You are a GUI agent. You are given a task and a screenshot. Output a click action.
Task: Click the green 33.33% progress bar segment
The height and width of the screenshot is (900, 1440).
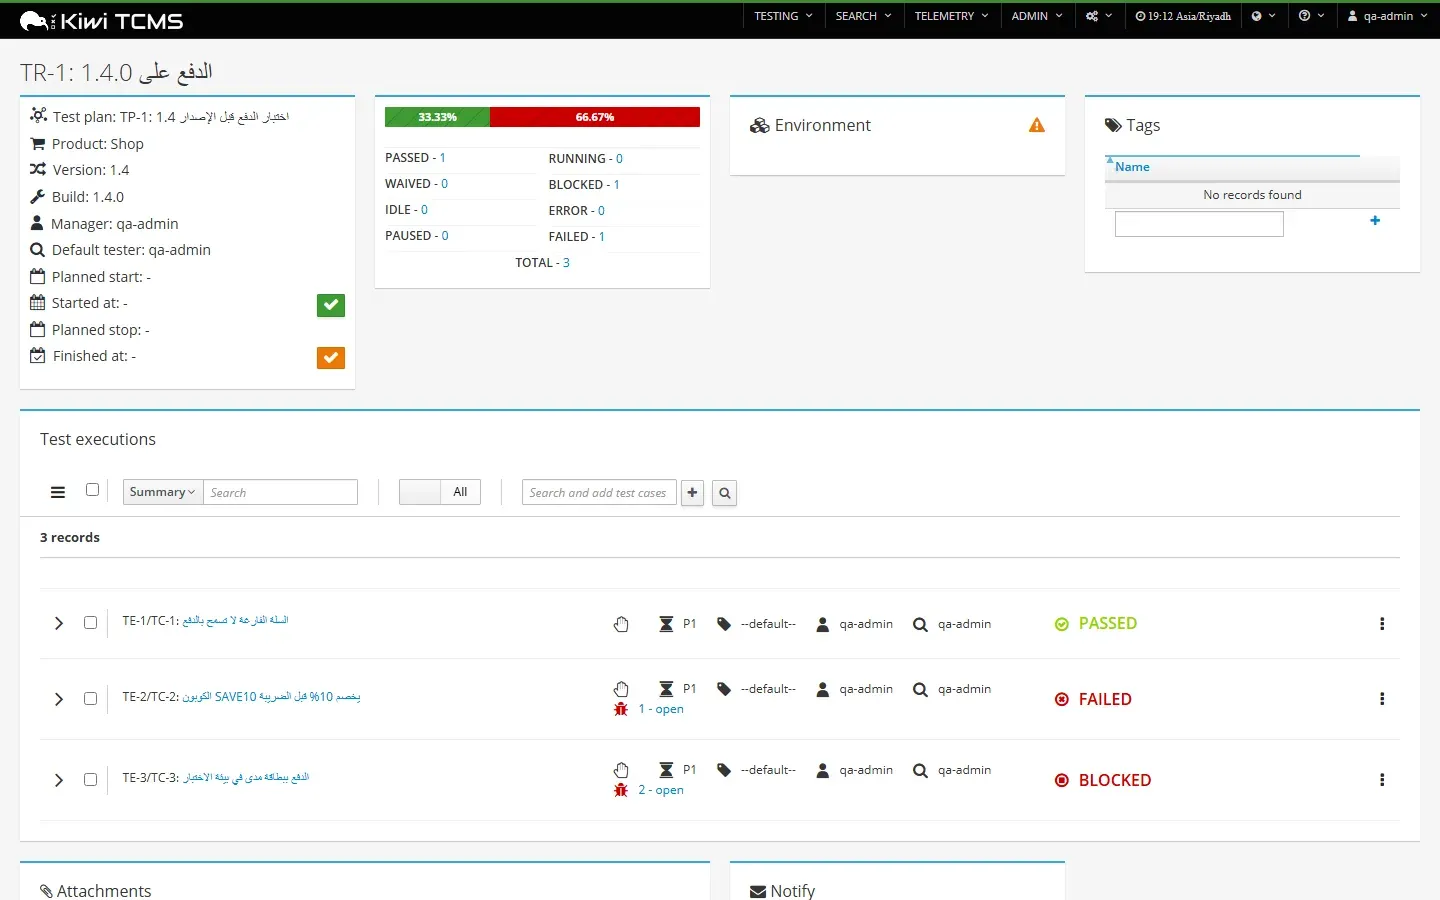(437, 117)
